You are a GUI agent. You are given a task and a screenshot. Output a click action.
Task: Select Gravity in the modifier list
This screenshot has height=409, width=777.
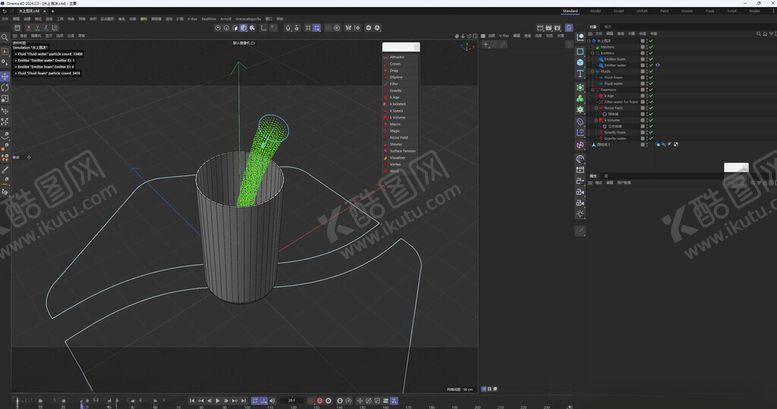[x=396, y=90]
